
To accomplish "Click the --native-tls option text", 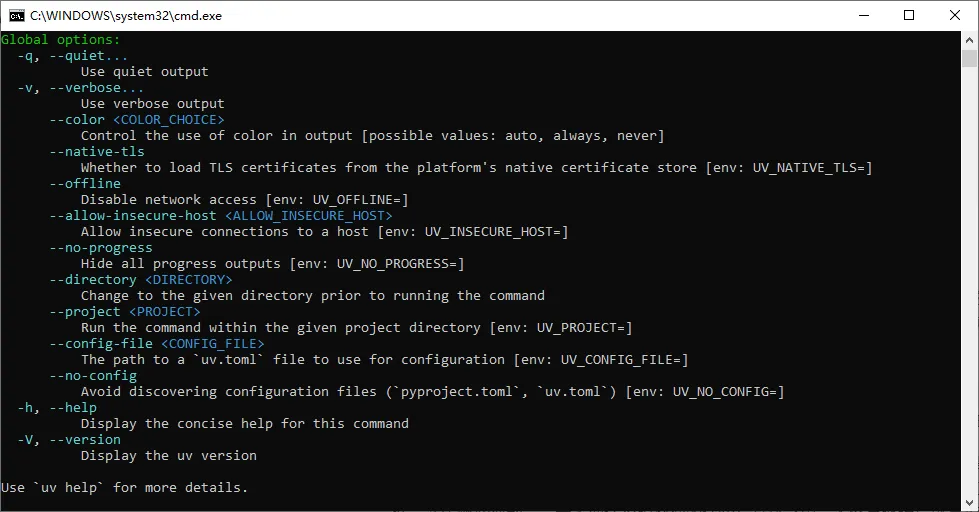I will pos(96,152).
